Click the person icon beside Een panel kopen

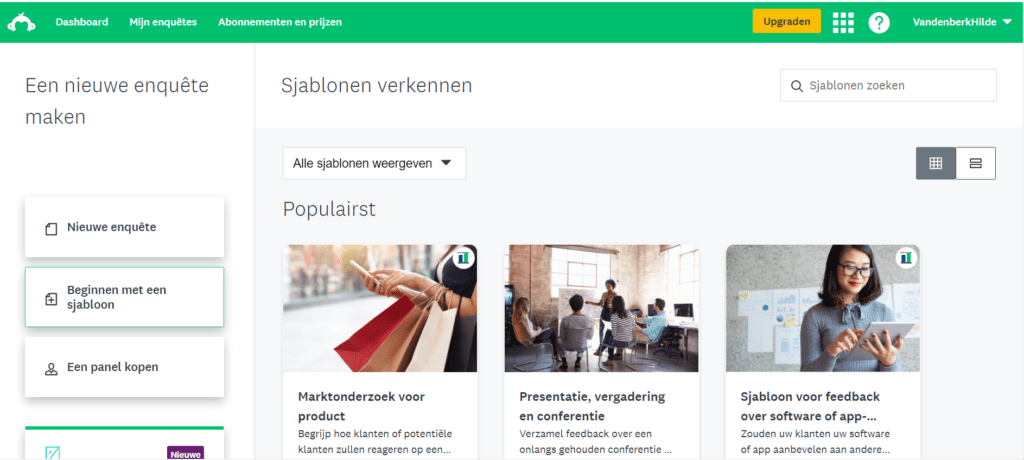point(51,369)
